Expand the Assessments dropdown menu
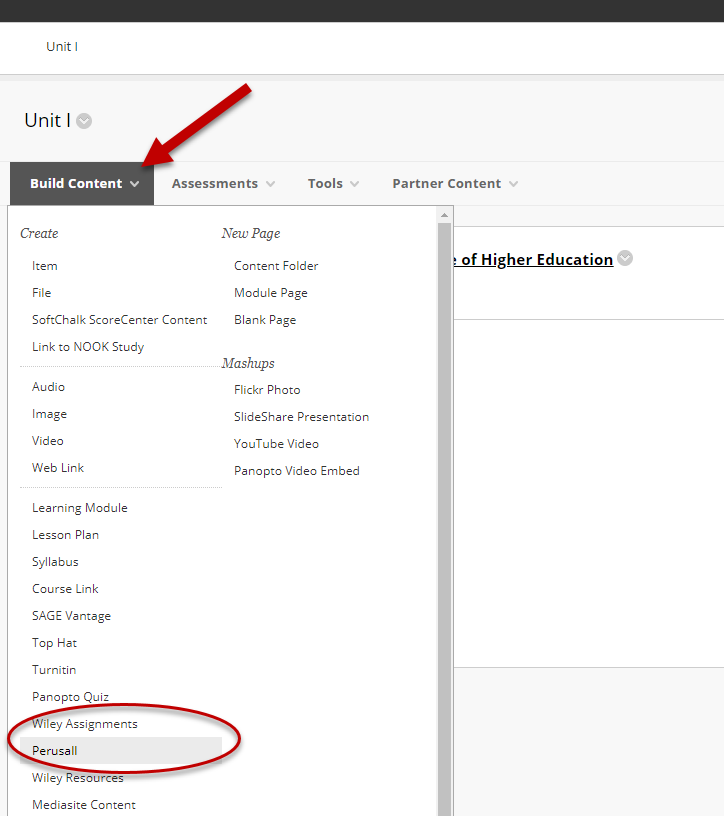This screenshot has height=816, width=724. coord(223,184)
